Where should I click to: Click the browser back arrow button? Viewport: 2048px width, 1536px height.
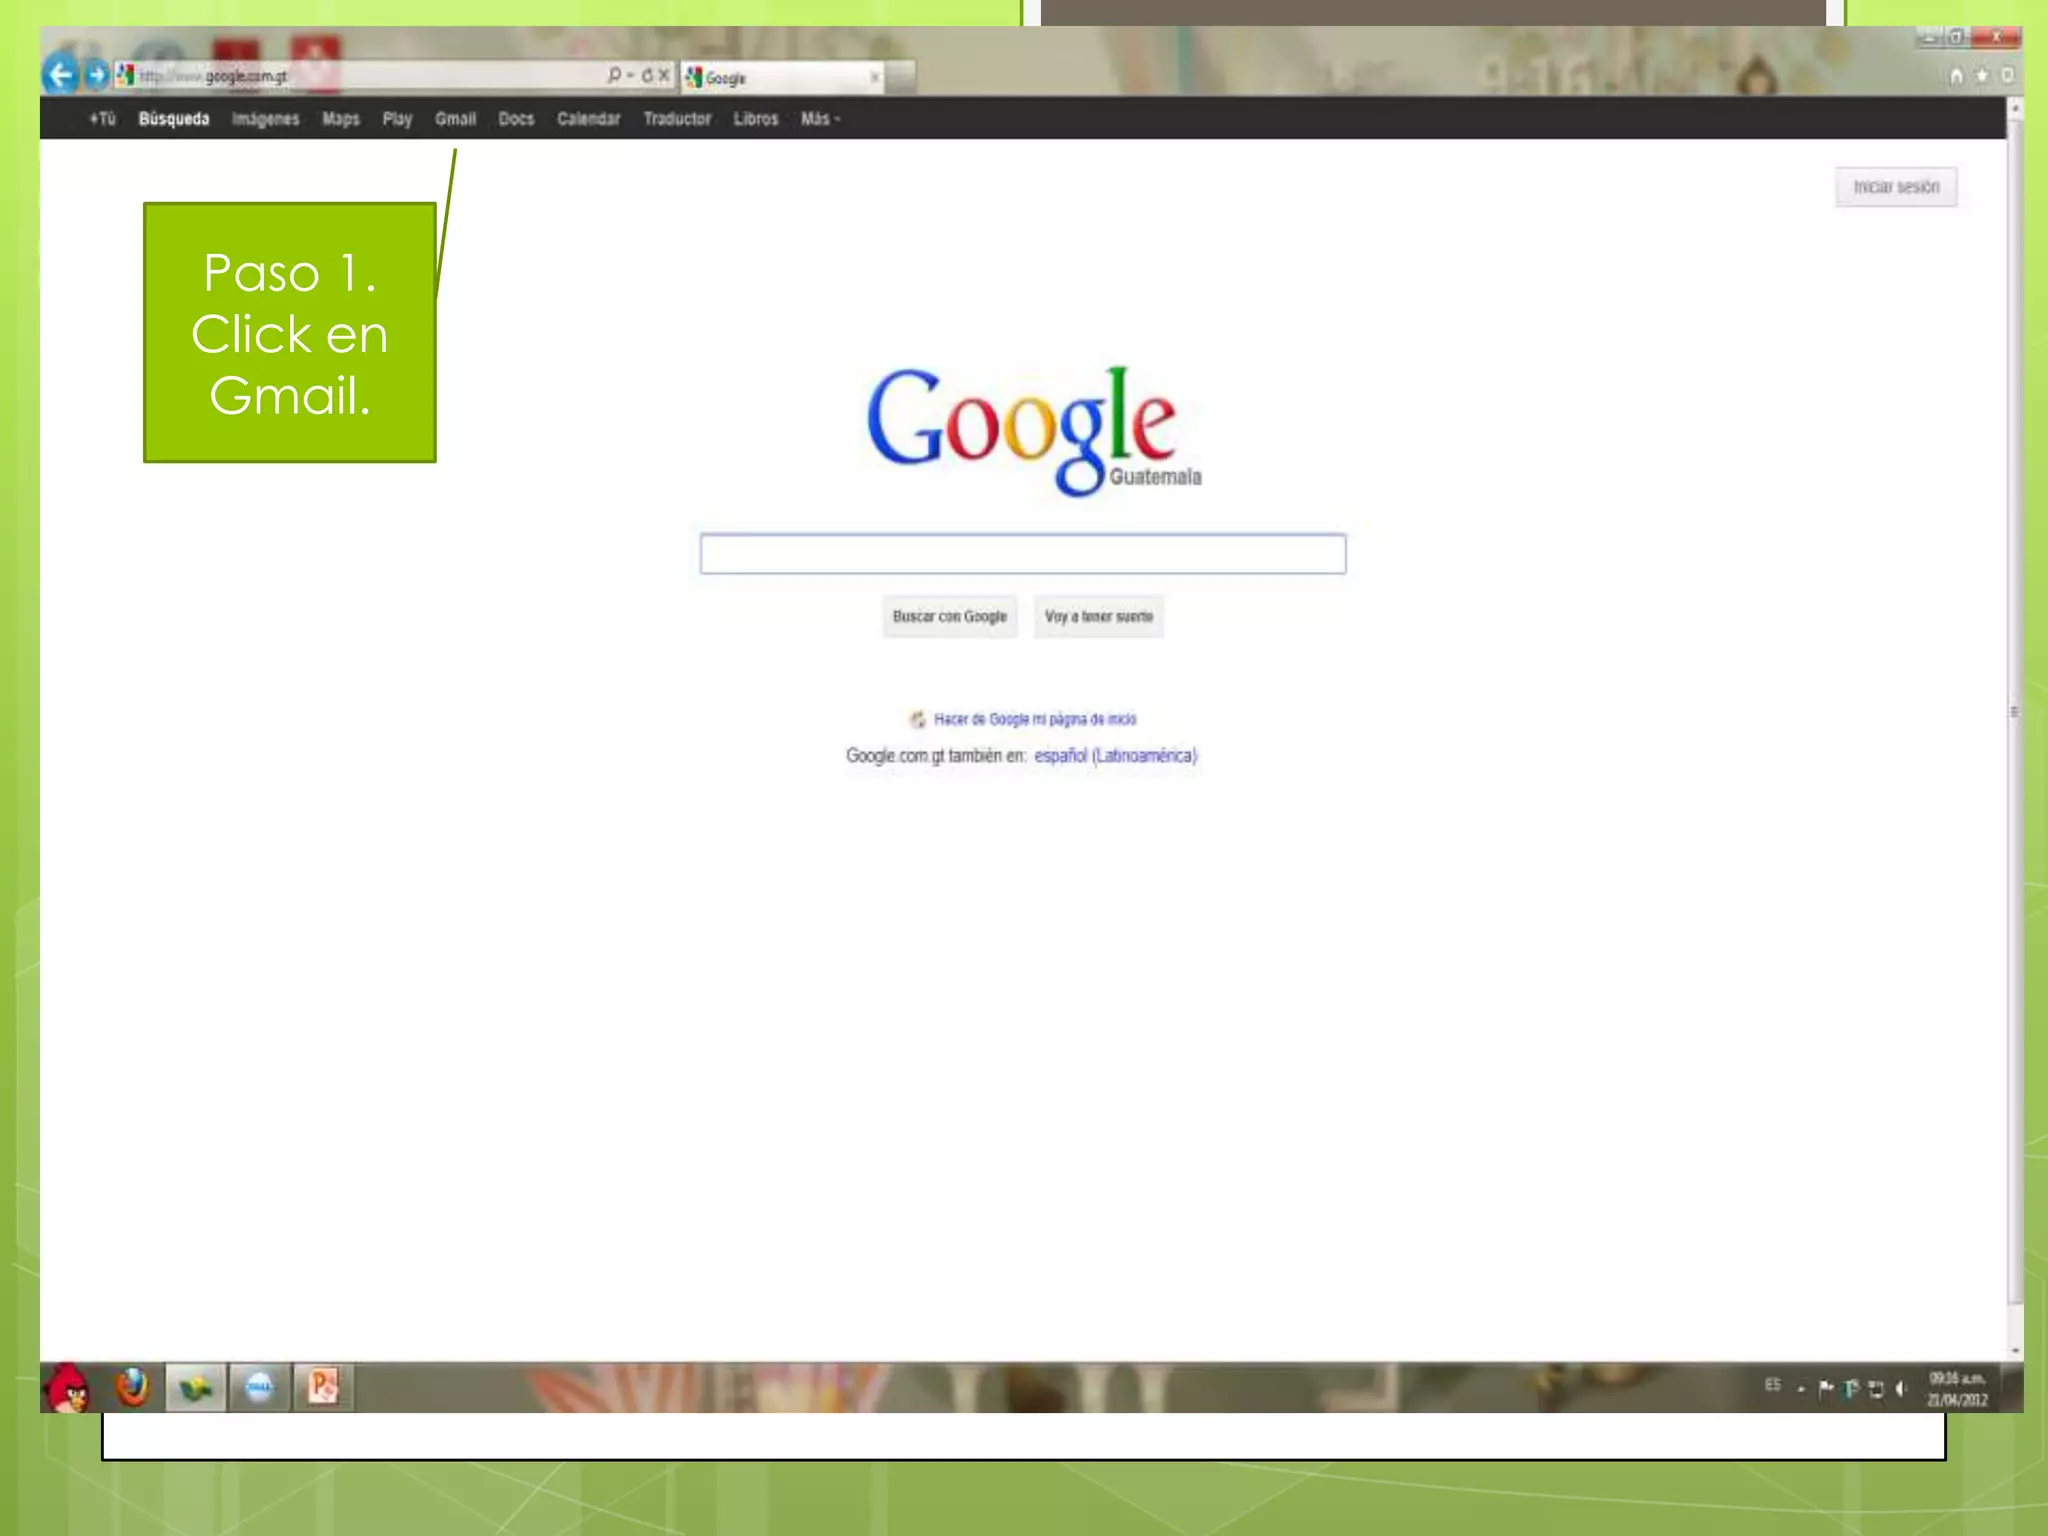pyautogui.click(x=60, y=75)
